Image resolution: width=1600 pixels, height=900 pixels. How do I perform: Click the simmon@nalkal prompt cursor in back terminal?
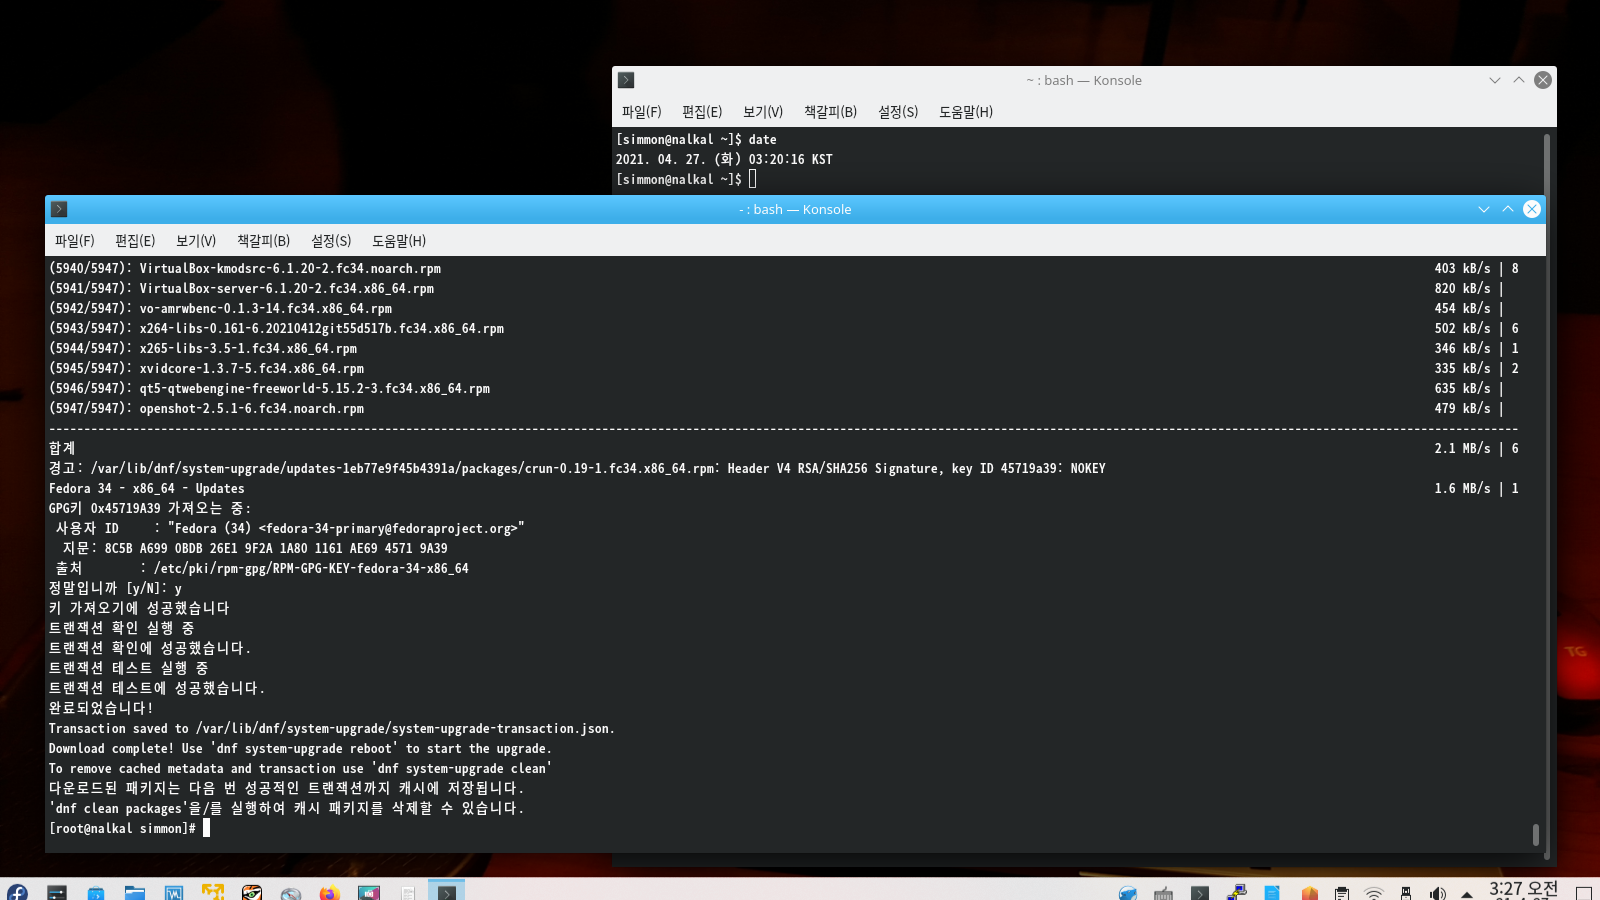pyautogui.click(x=752, y=179)
